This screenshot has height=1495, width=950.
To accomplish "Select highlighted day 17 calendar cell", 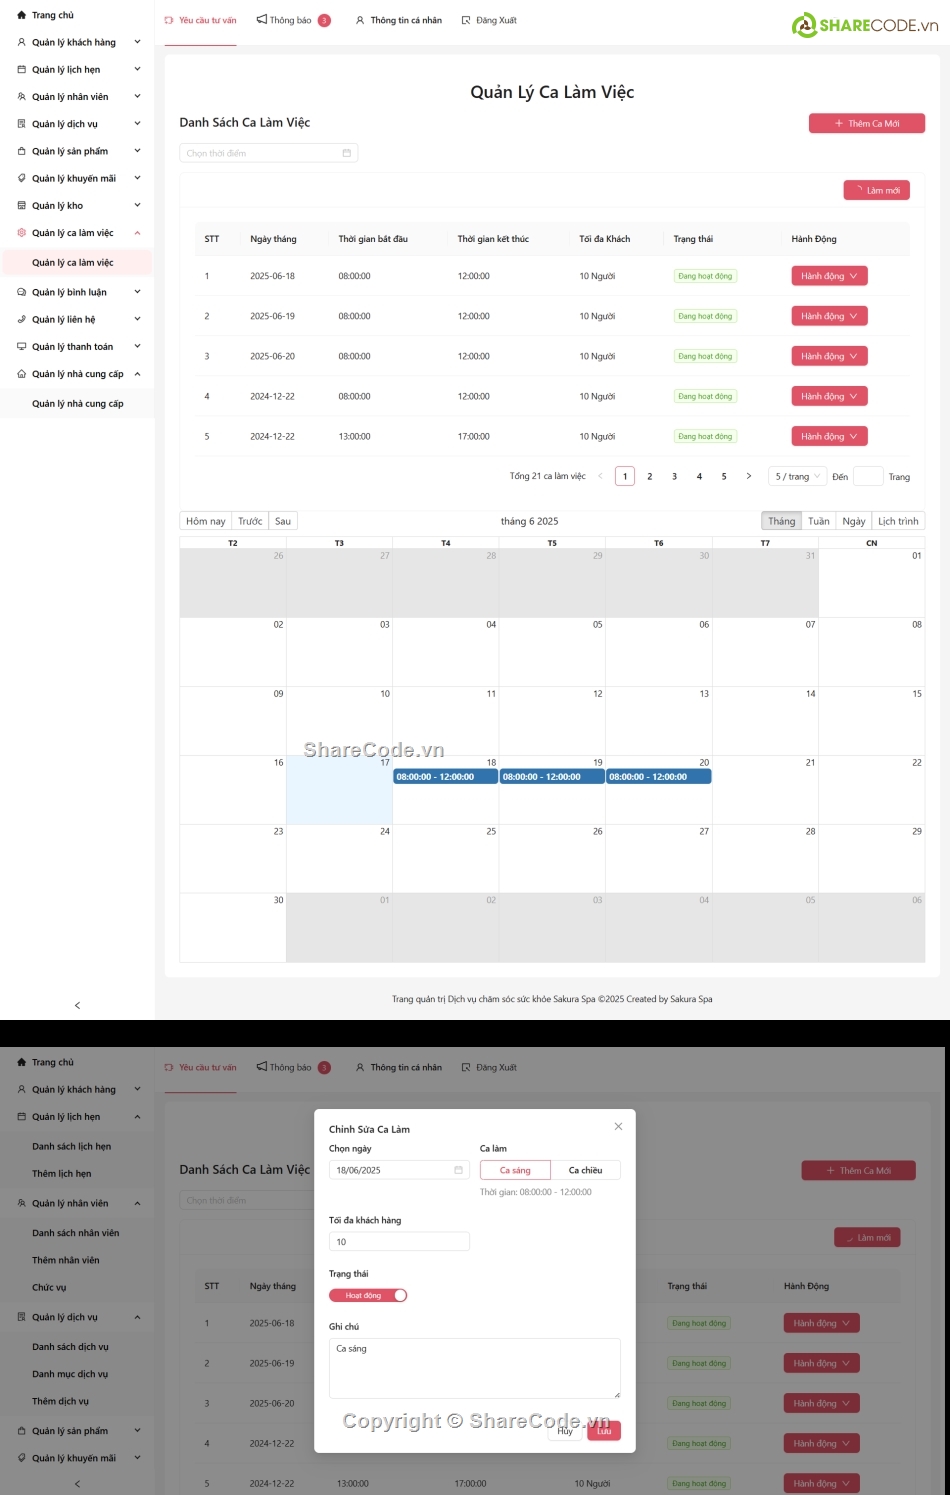I will [x=339, y=790].
